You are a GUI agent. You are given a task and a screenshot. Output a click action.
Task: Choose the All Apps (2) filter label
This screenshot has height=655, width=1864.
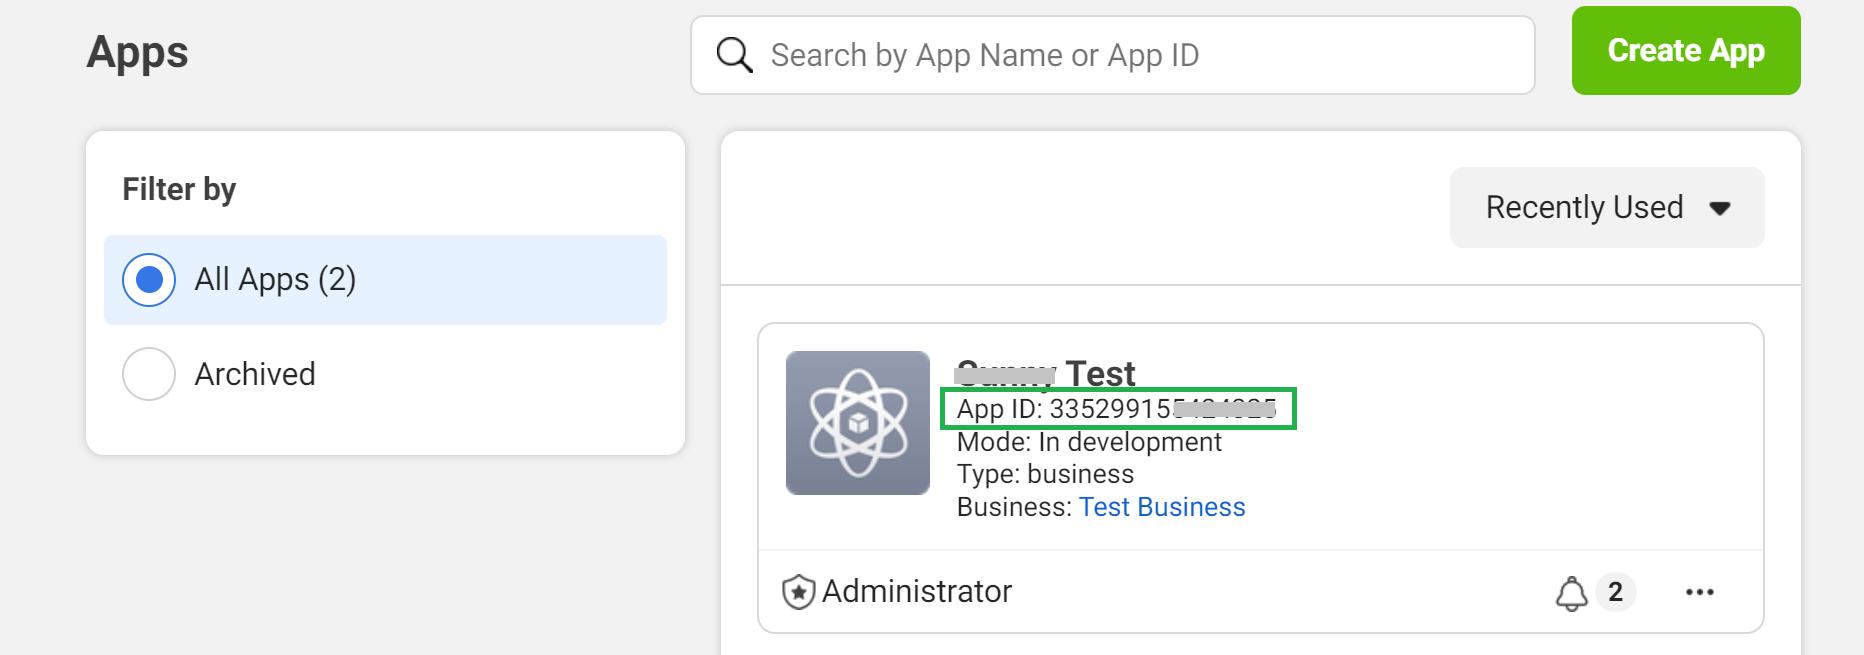(275, 280)
